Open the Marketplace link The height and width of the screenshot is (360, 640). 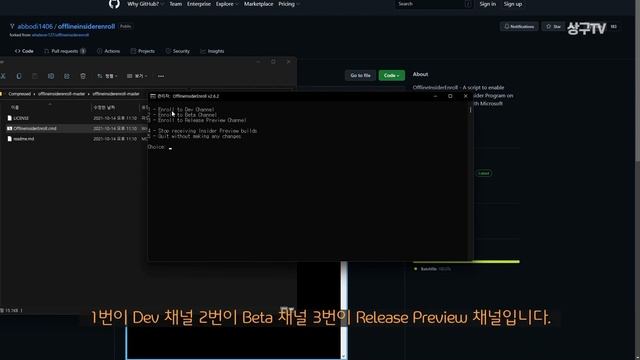click(x=258, y=4)
